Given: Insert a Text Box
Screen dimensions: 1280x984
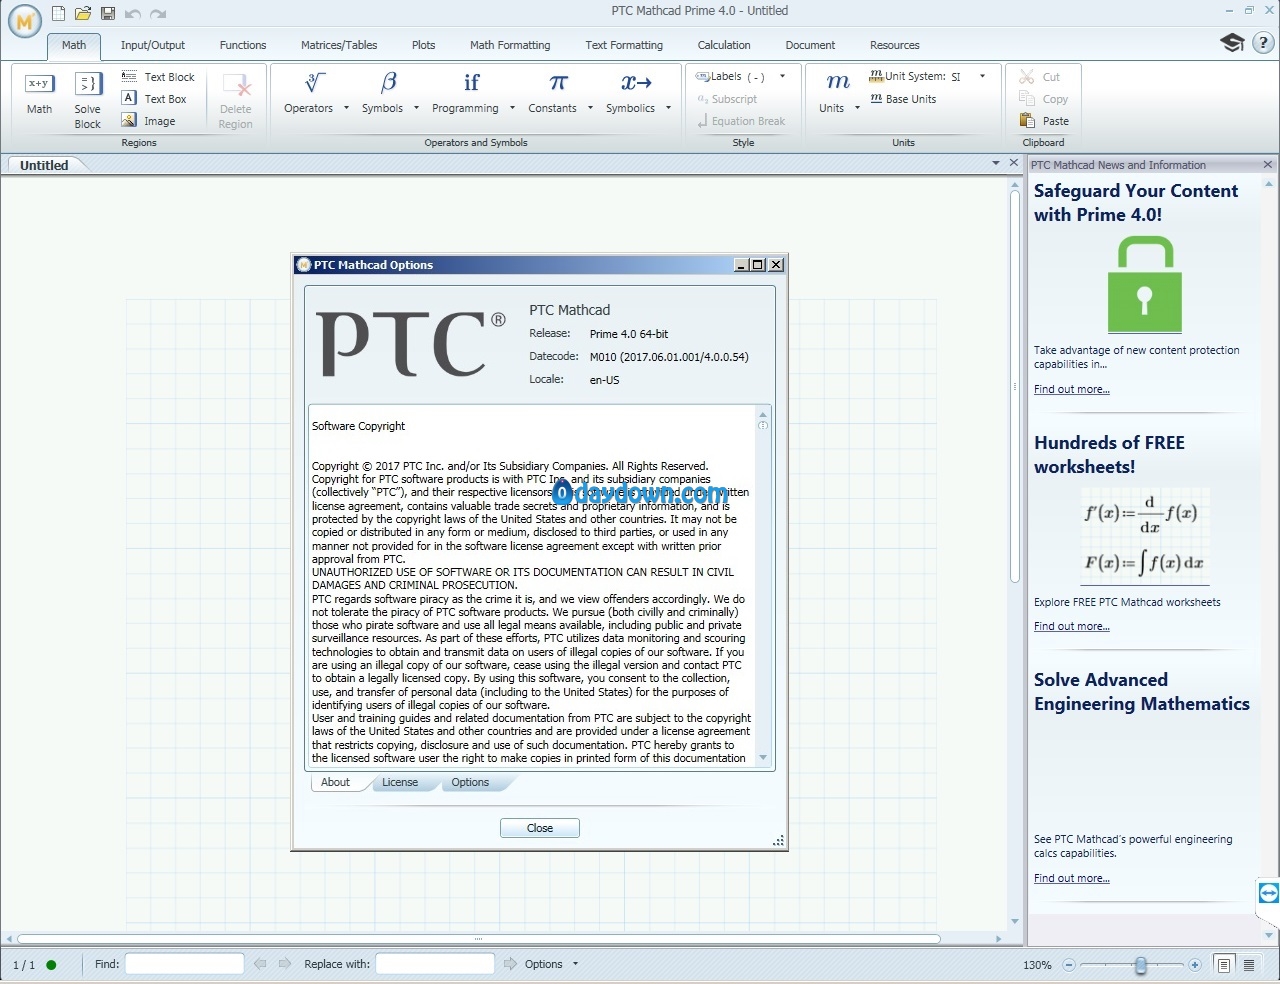Looking at the screenshot, I should point(154,99).
